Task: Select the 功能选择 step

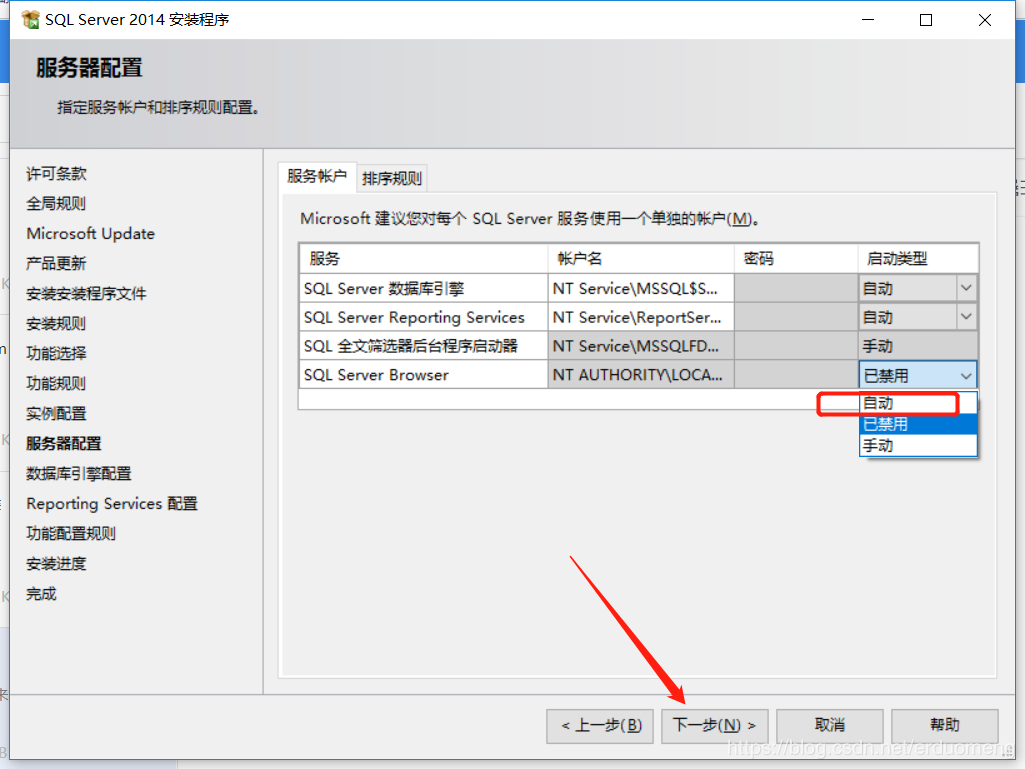Action: pos(56,354)
